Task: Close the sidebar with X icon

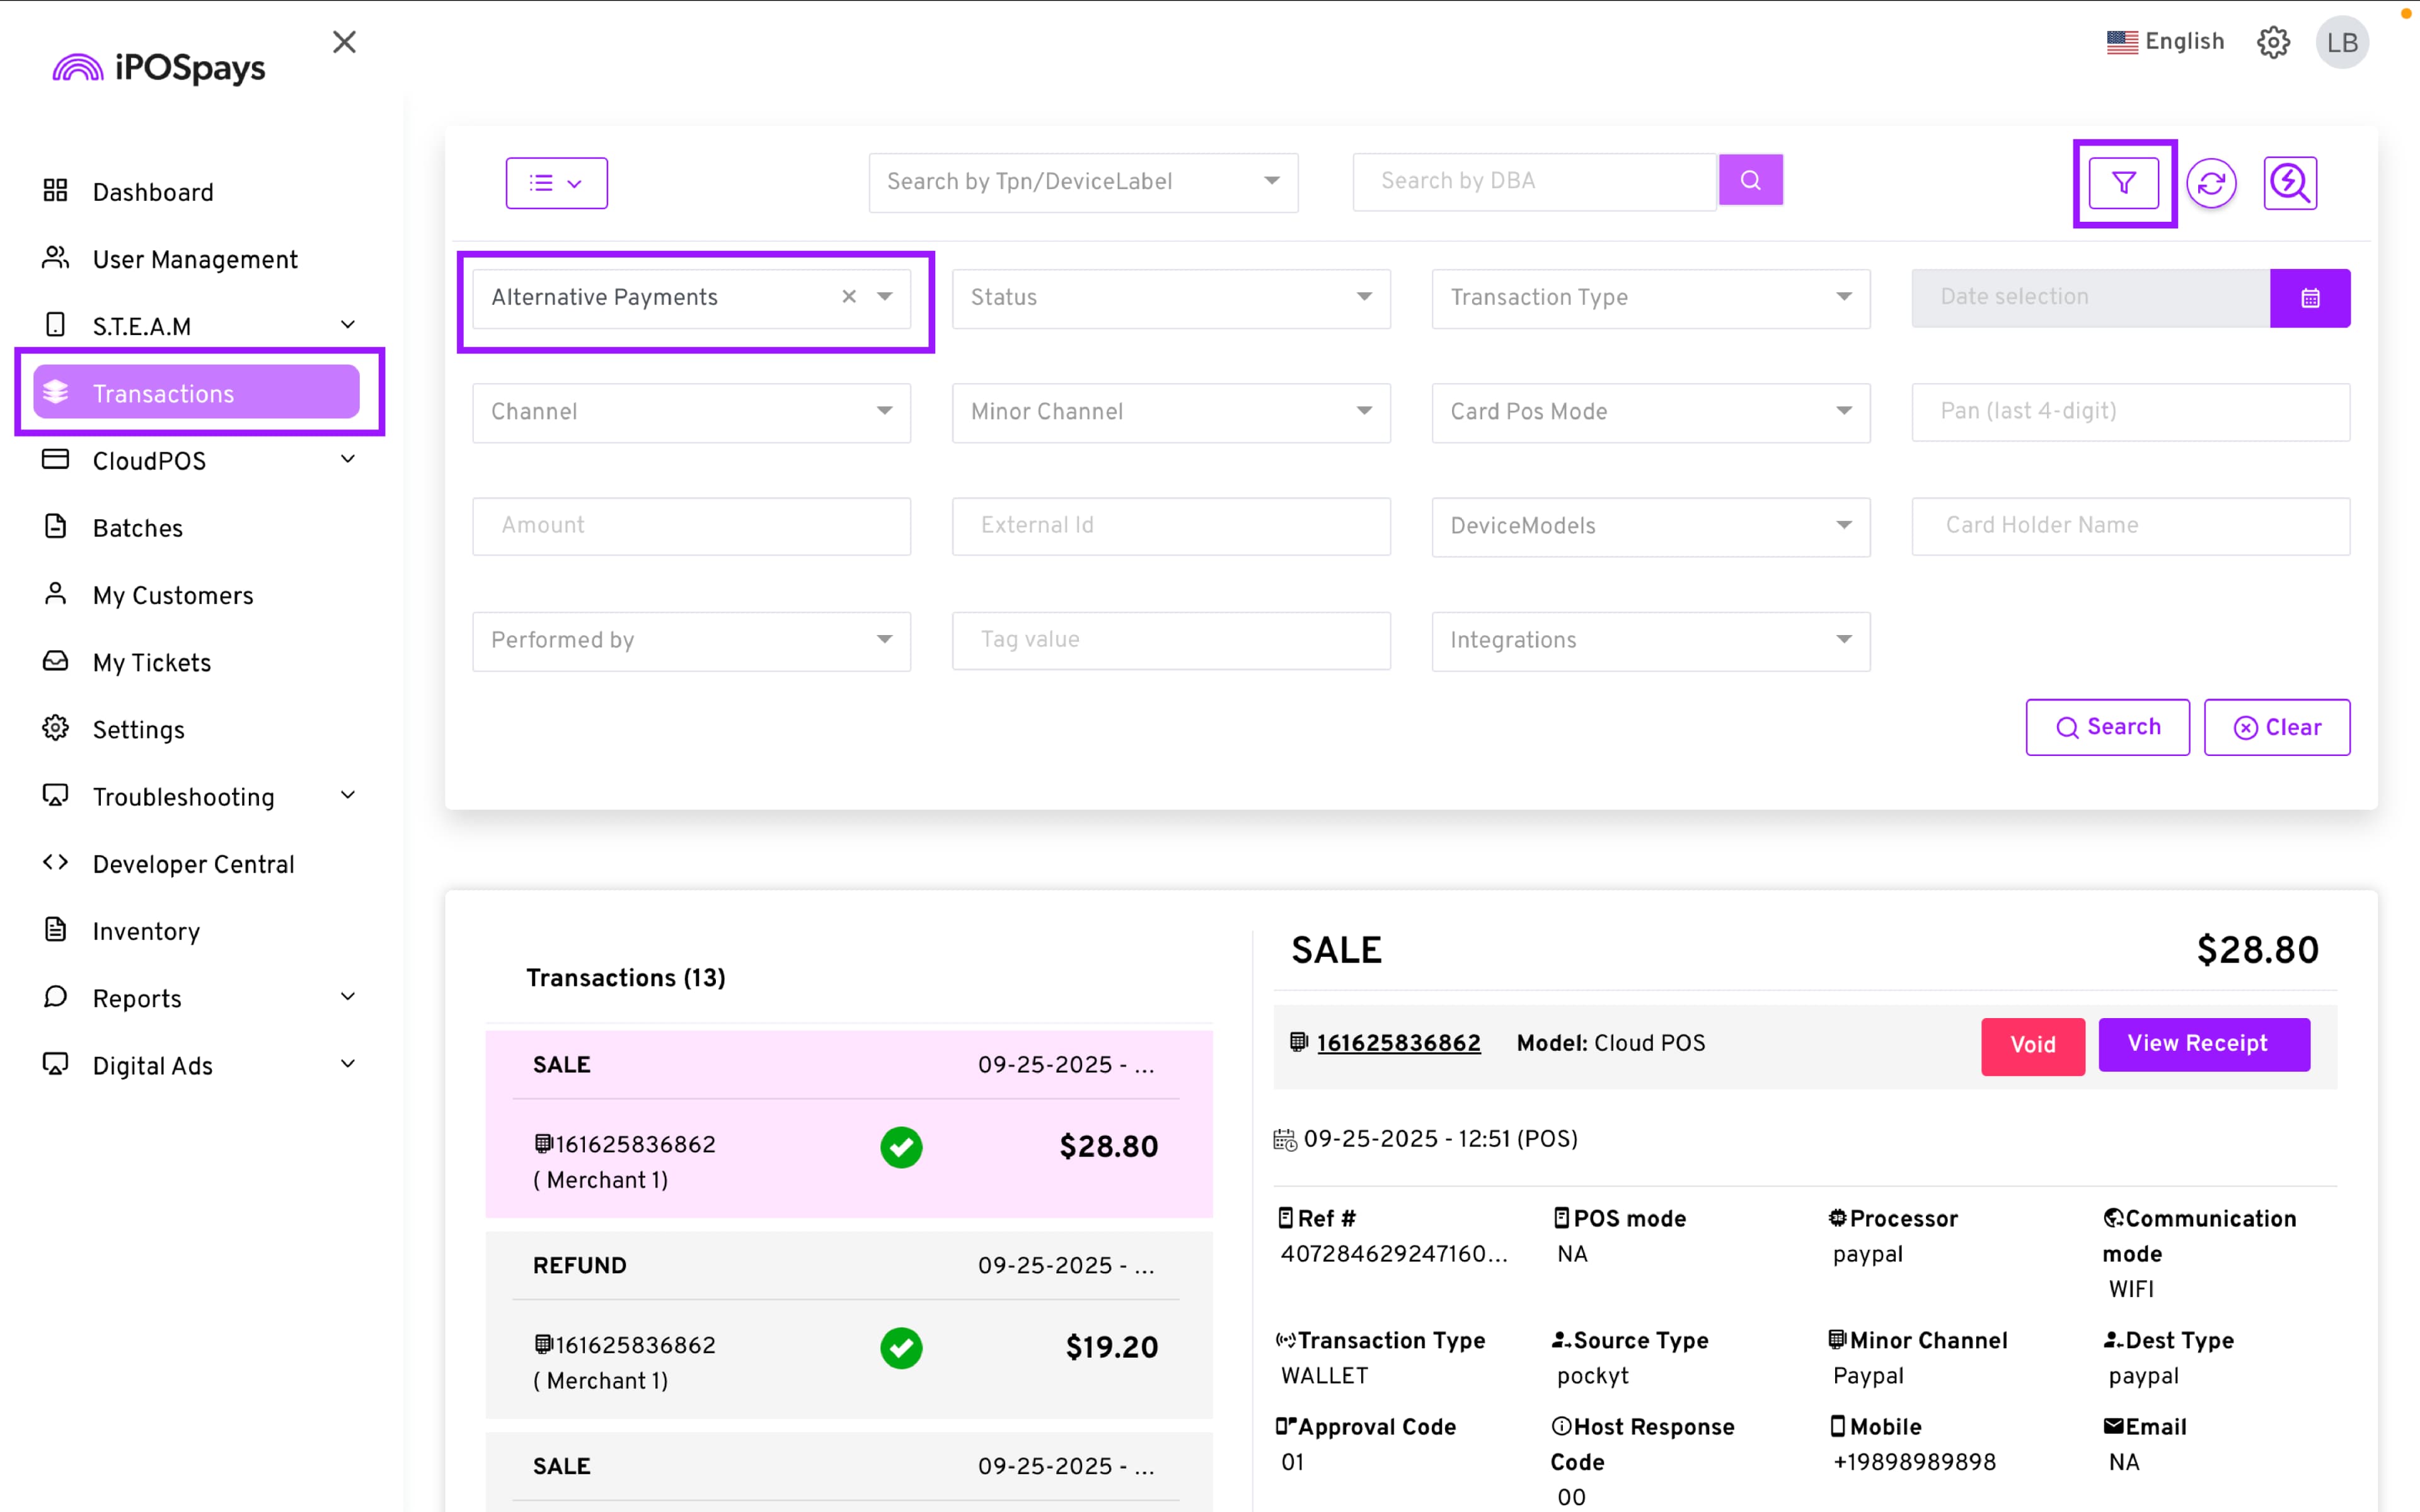Action: click(x=344, y=42)
